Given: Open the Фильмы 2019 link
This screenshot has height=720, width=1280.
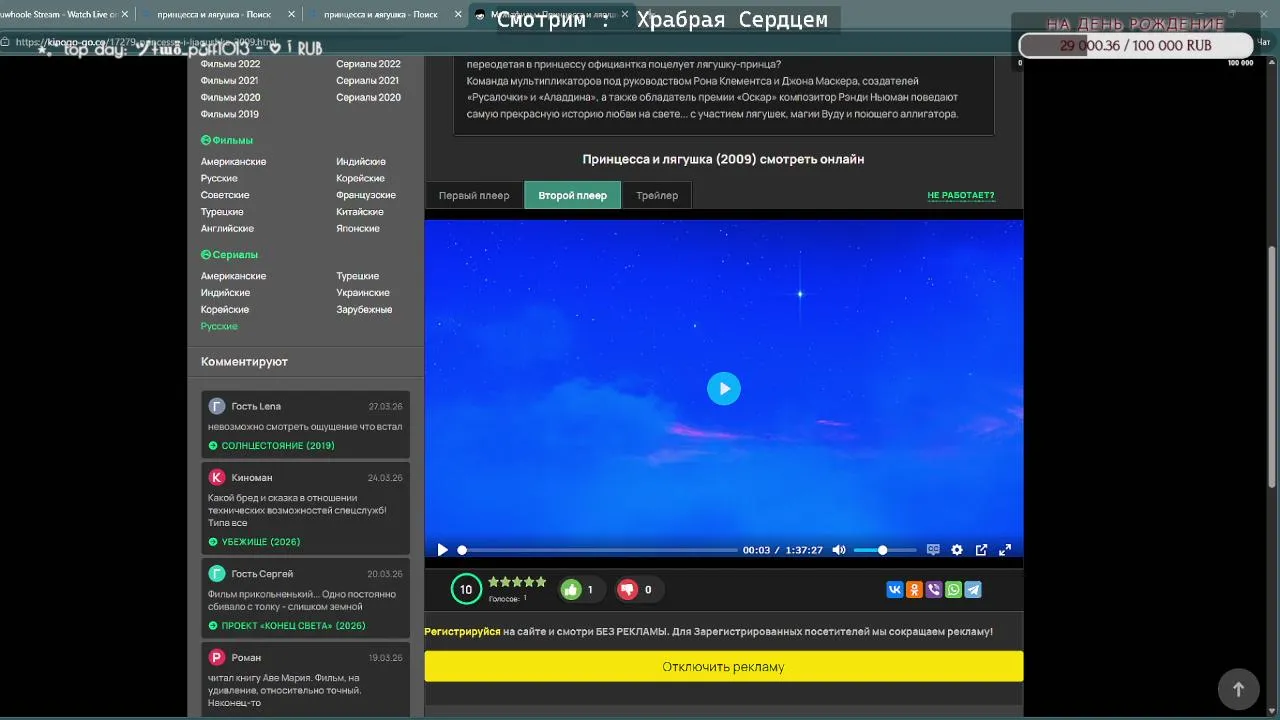Looking at the screenshot, I should [229, 114].
